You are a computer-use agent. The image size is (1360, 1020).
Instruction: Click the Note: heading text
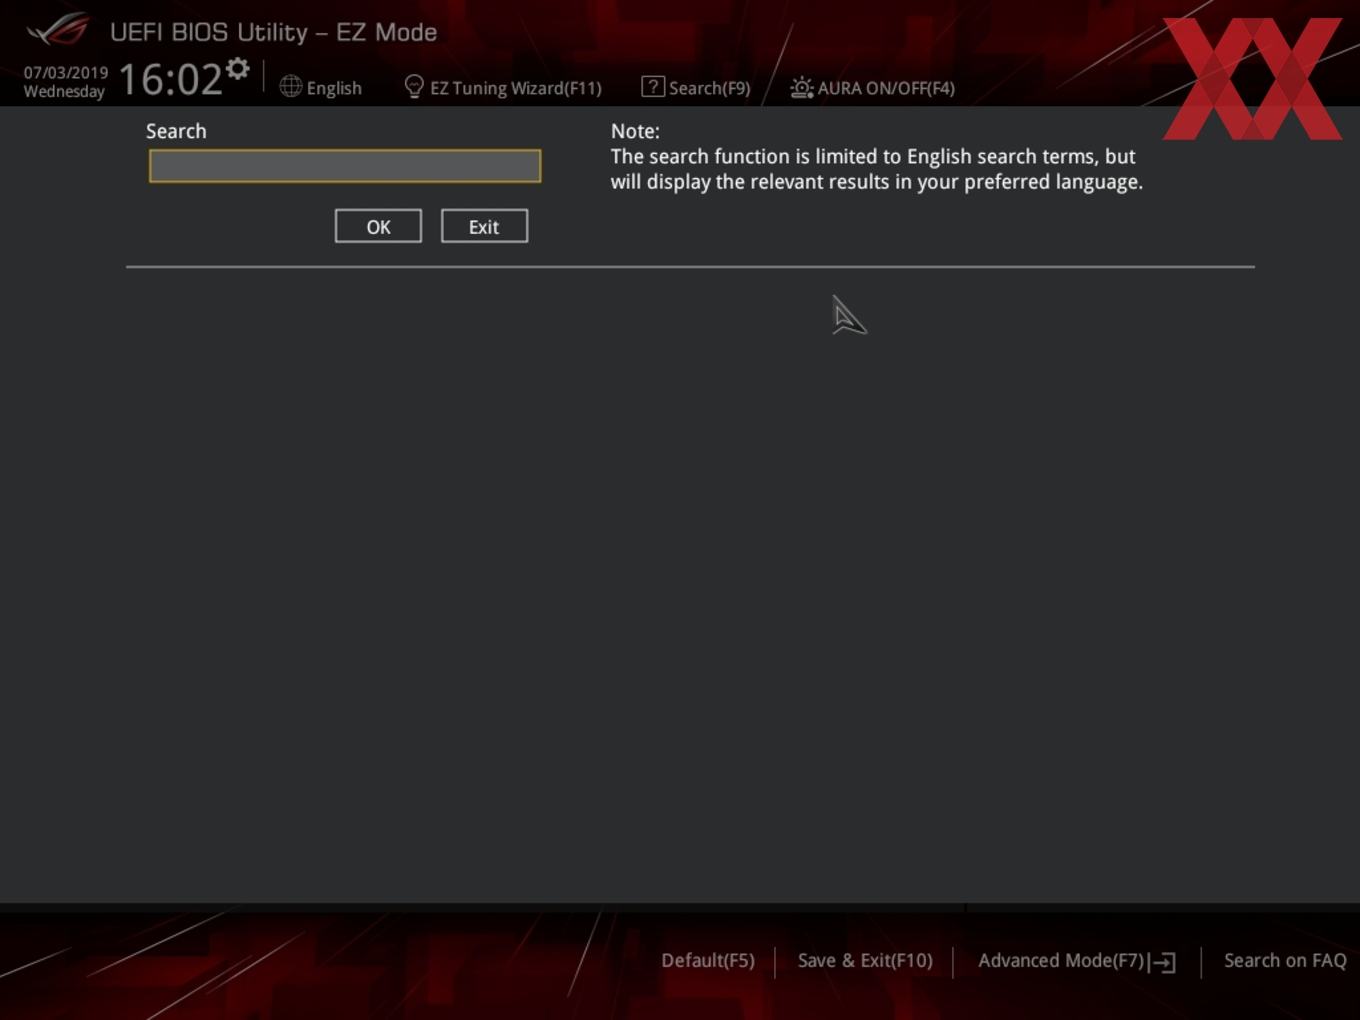click(x=635, y=131)
